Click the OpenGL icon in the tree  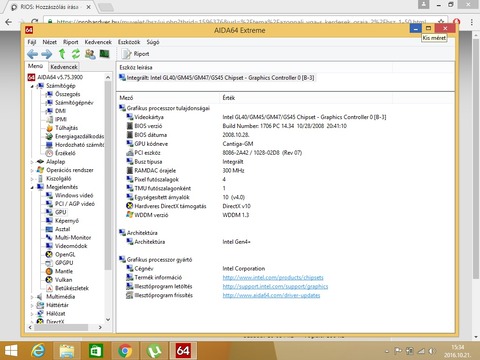click(x=49, y=254)
